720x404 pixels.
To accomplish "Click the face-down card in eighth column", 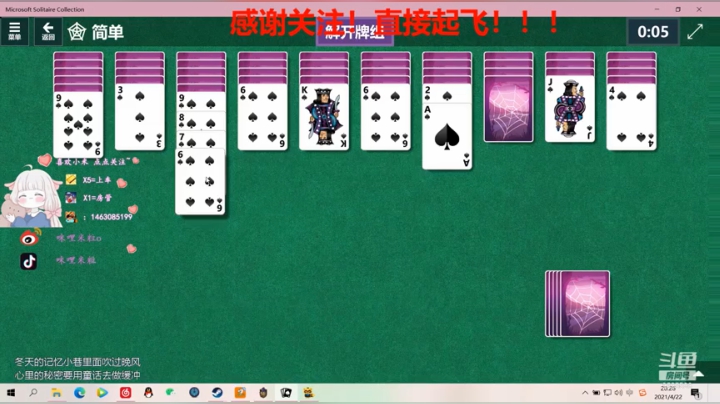I will click(509, 109).
